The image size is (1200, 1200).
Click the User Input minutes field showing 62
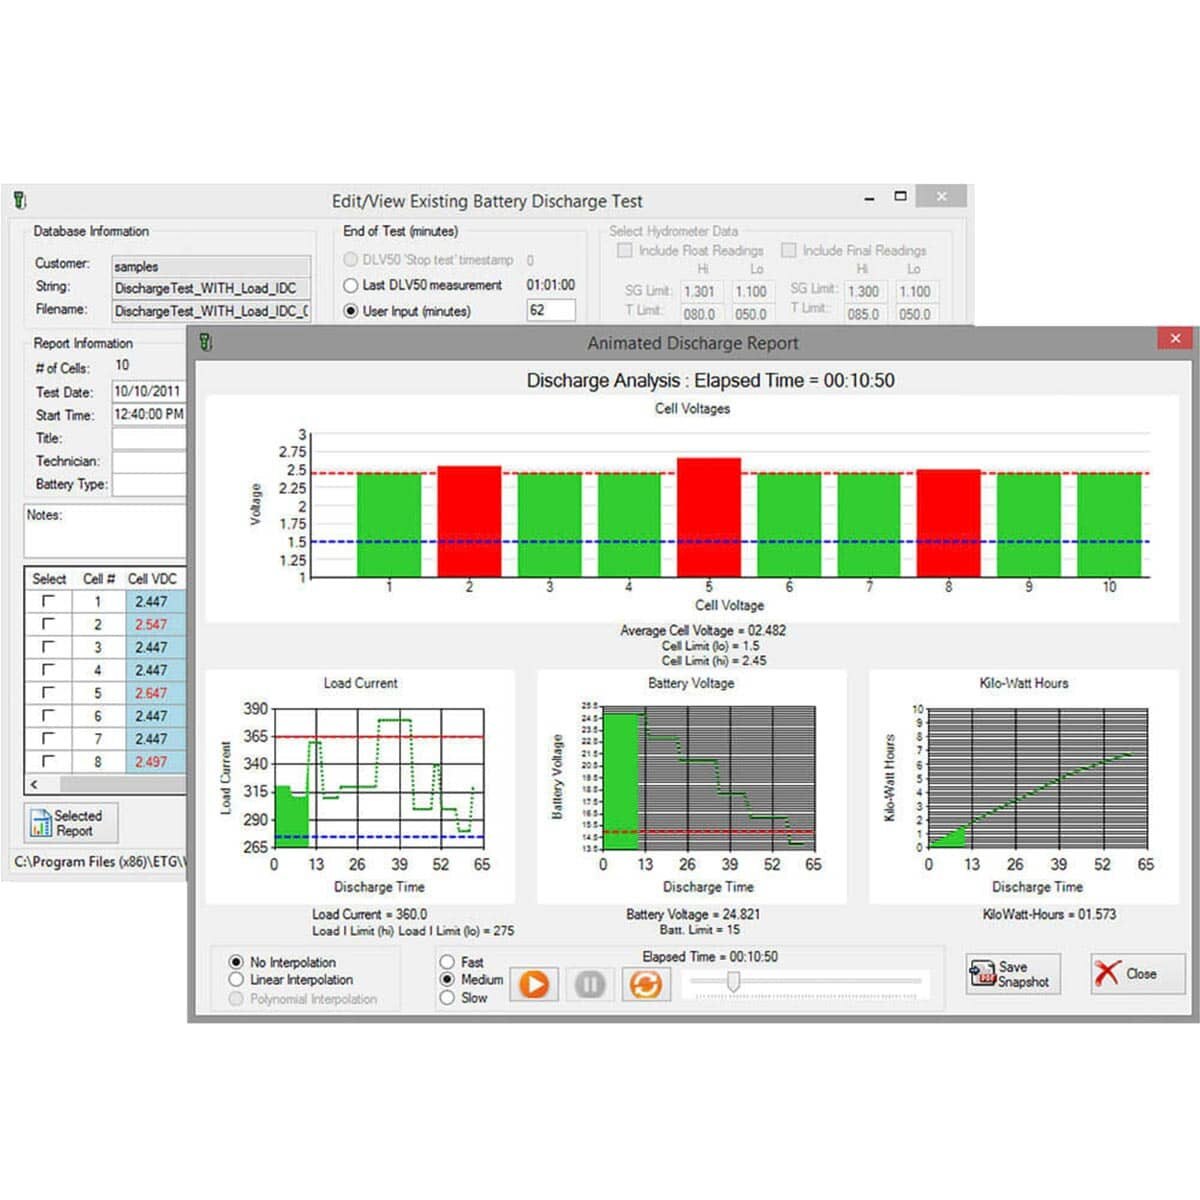(x=551, y=310)
